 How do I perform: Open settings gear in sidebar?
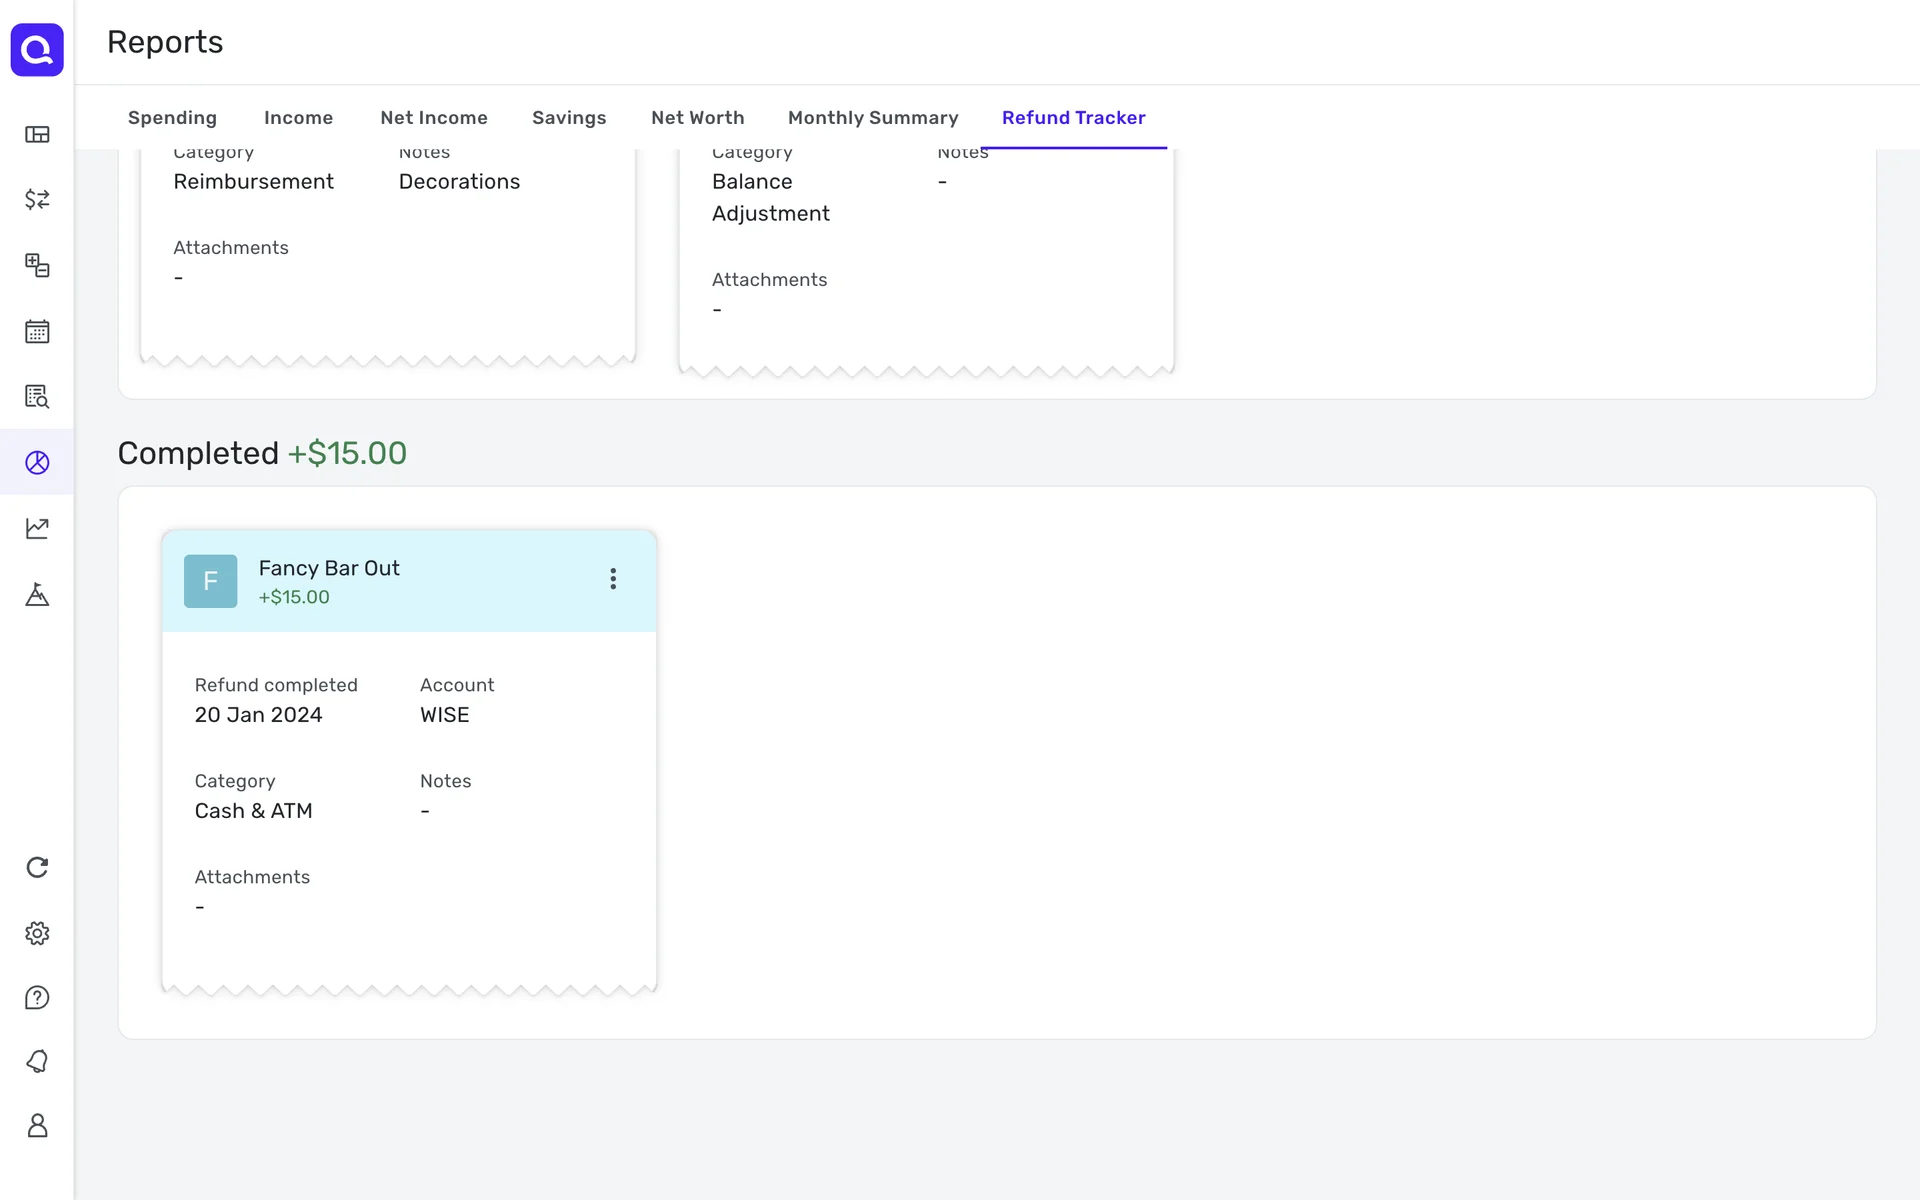(x=37, y=933)
